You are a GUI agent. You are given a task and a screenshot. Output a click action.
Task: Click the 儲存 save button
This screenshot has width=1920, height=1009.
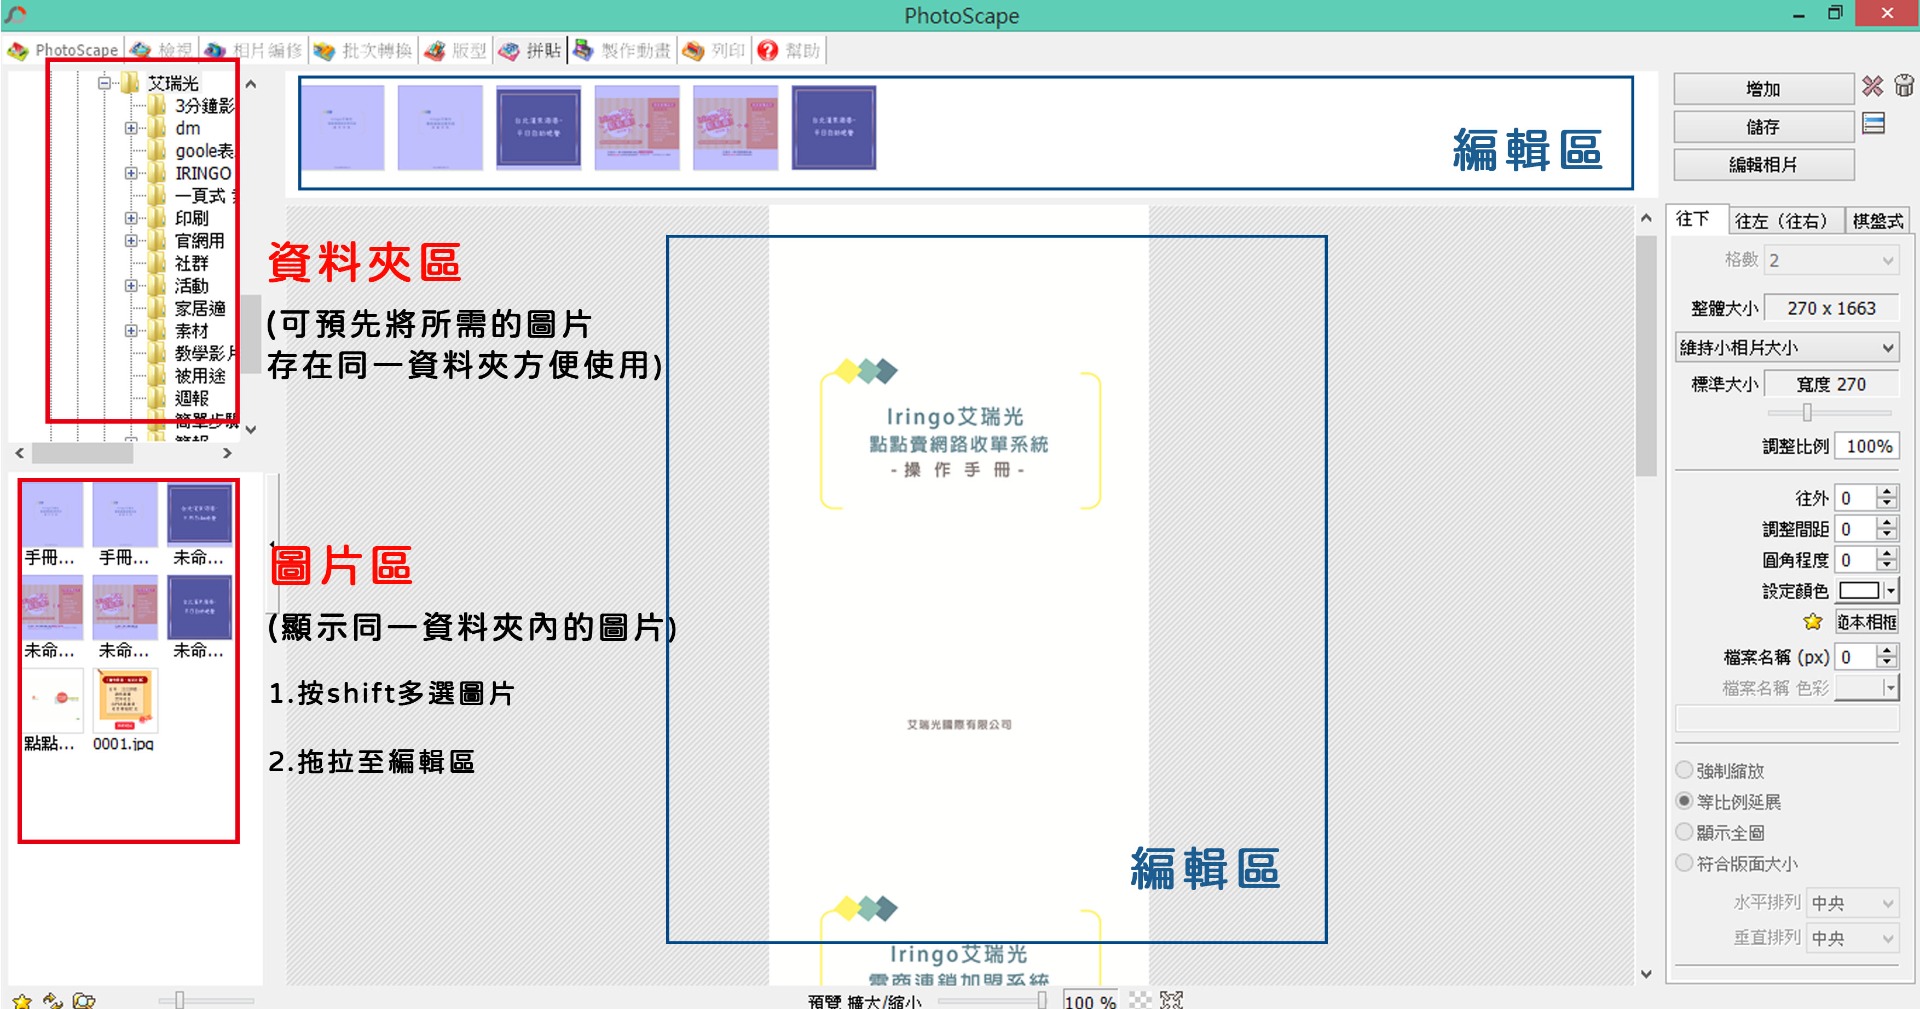(x=1764, y=127)
